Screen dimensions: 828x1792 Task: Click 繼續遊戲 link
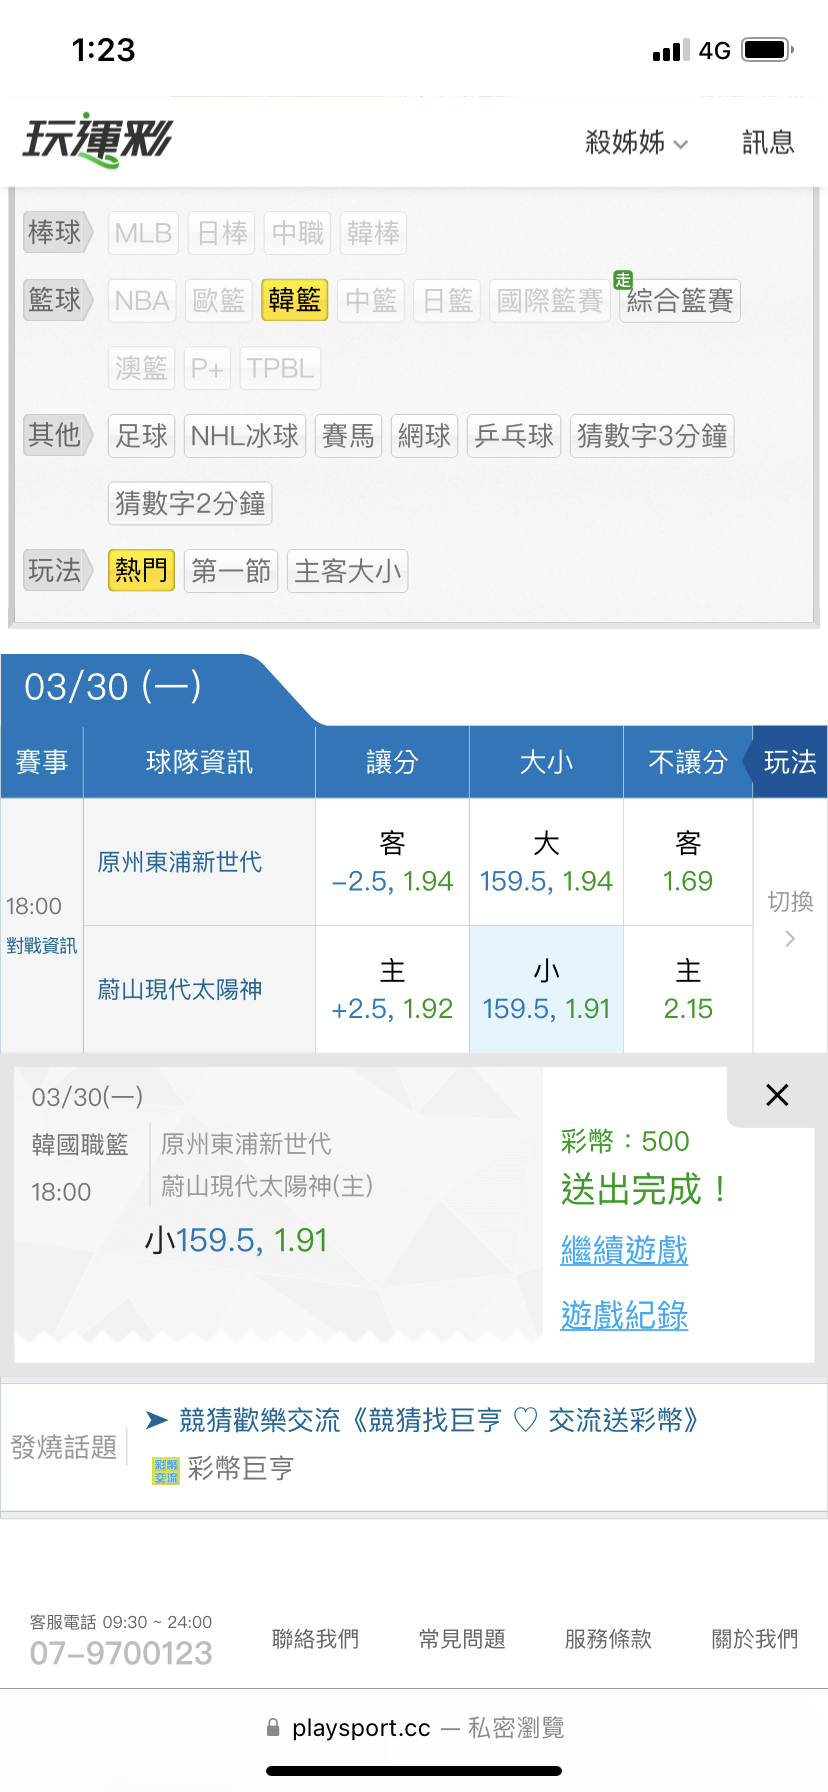coord(624,1250)
